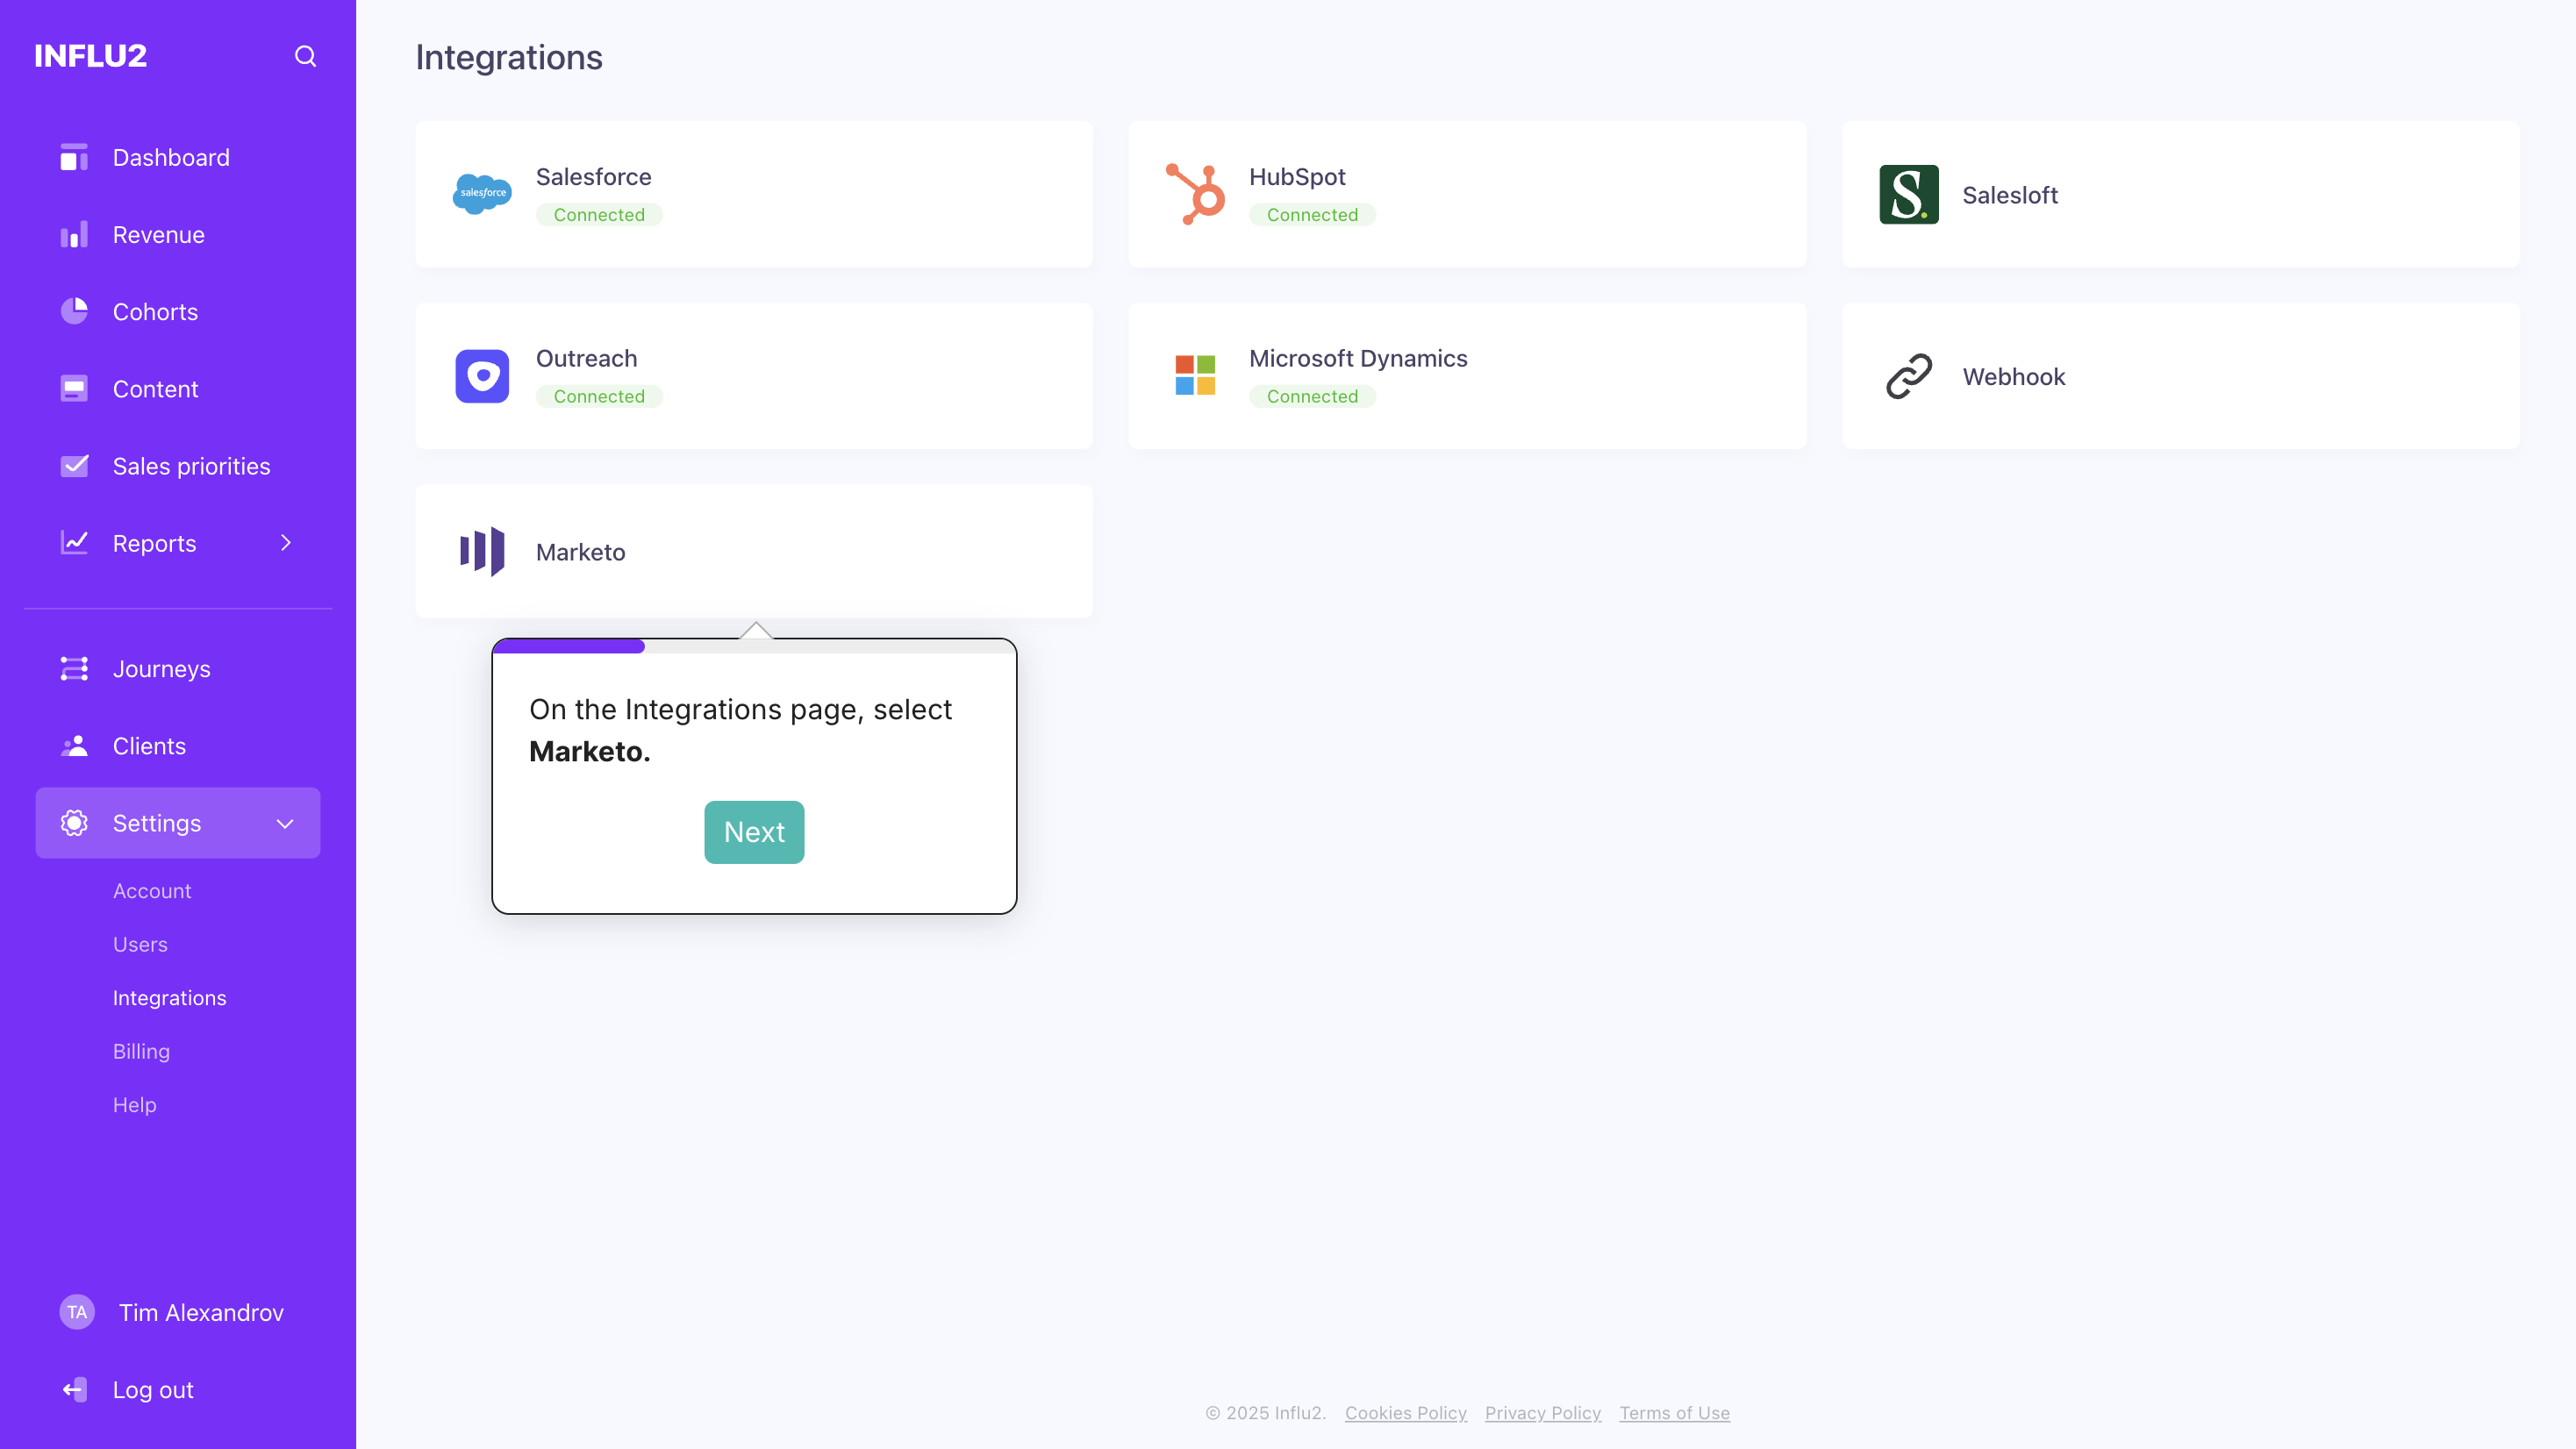Open the Journeys page

tap(178, 669)
